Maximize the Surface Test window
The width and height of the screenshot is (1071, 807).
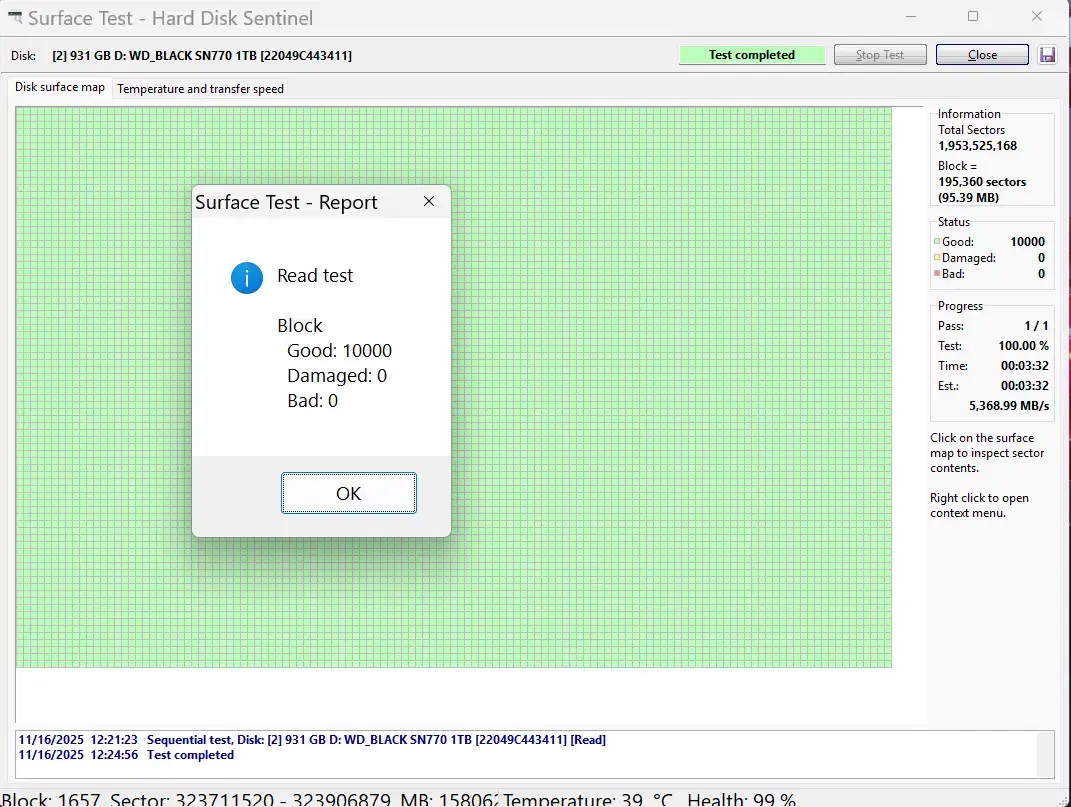pos(973,17)
